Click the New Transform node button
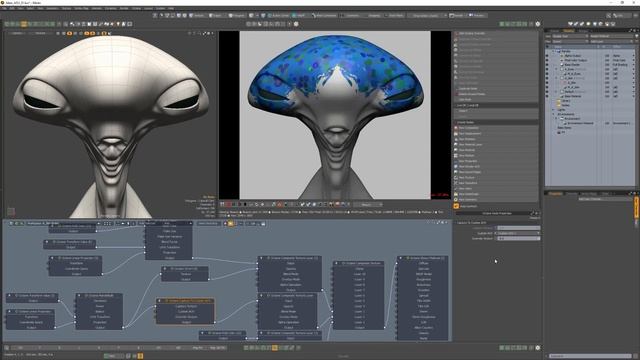 click(496, 183)
